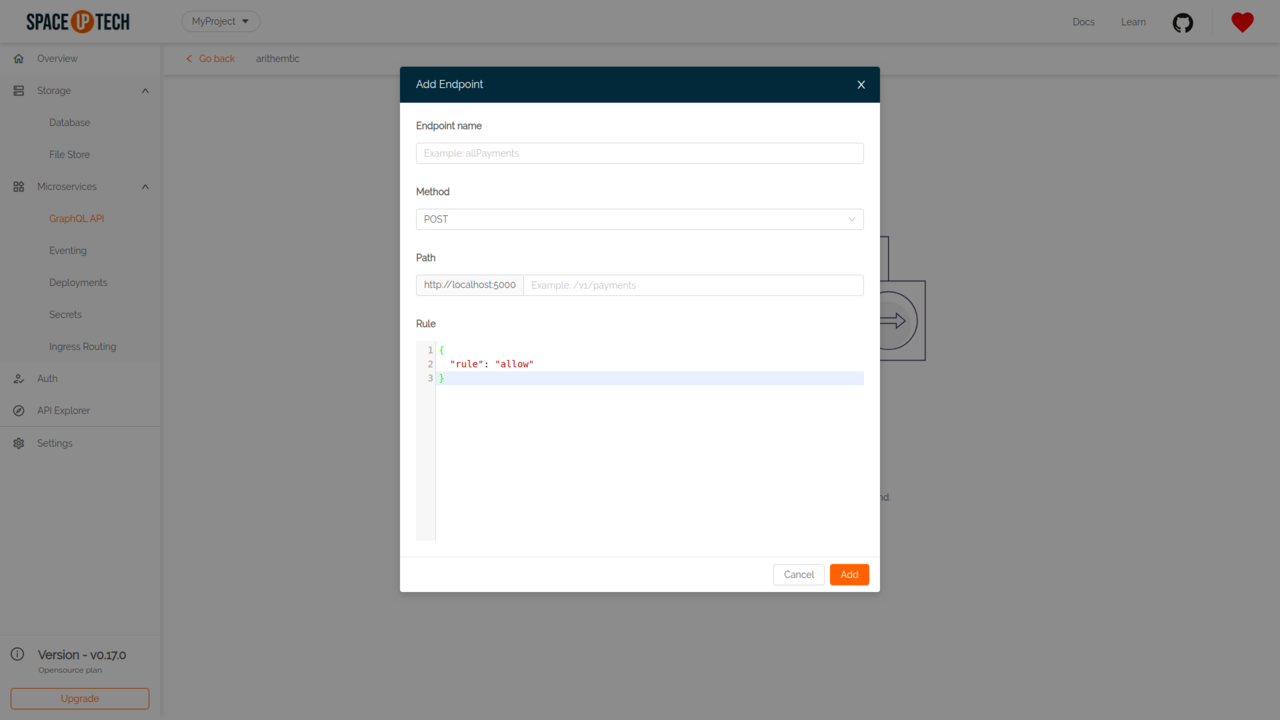1280x720 pixels.
Task: Click the Microservices grid icon
Action: point(17,186)
